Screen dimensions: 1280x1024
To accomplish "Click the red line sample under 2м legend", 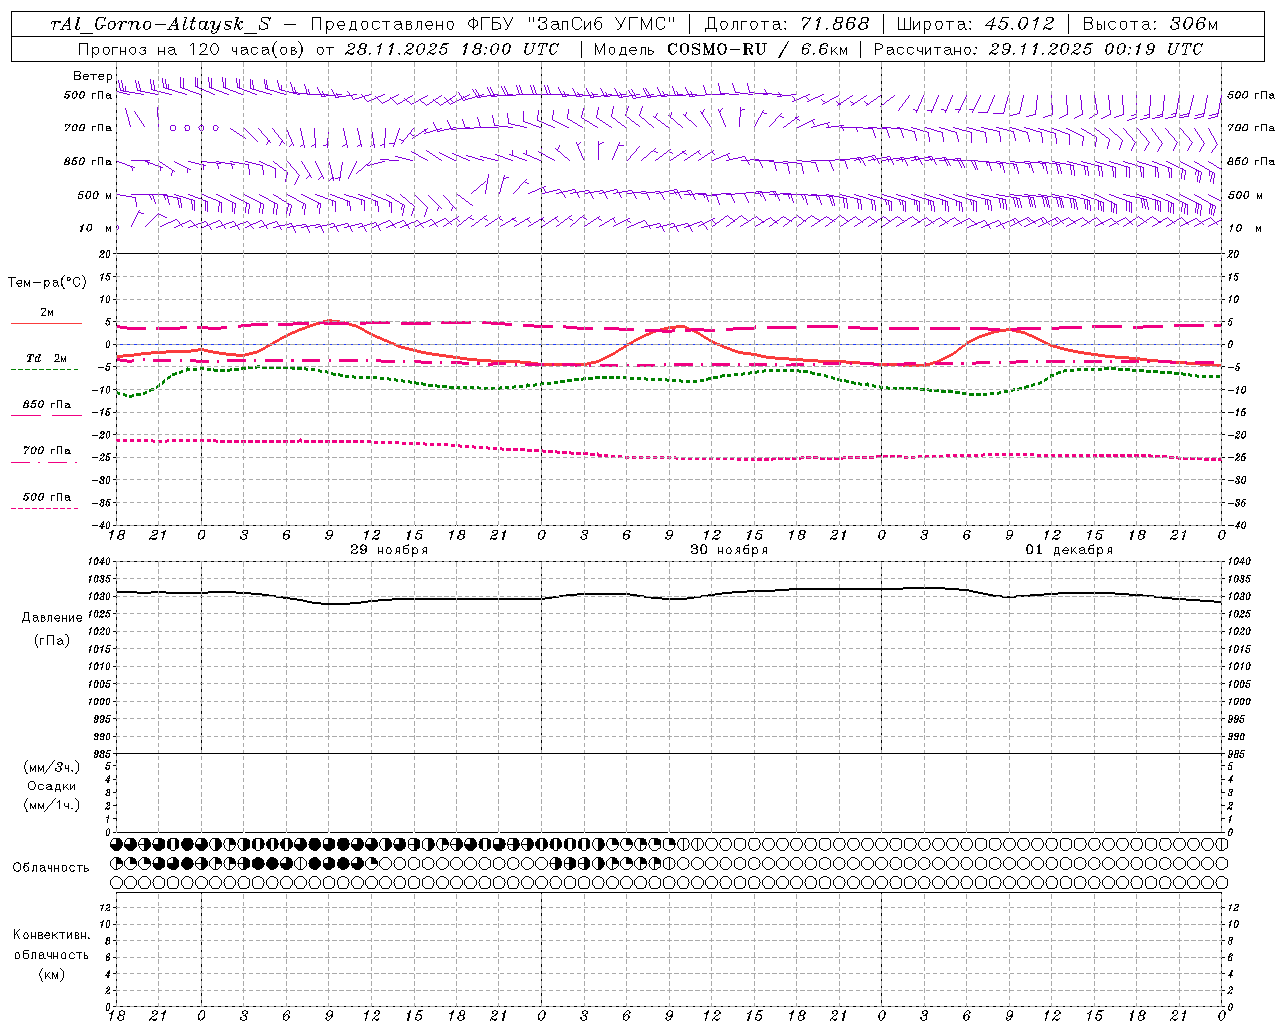I will [46, 324].
